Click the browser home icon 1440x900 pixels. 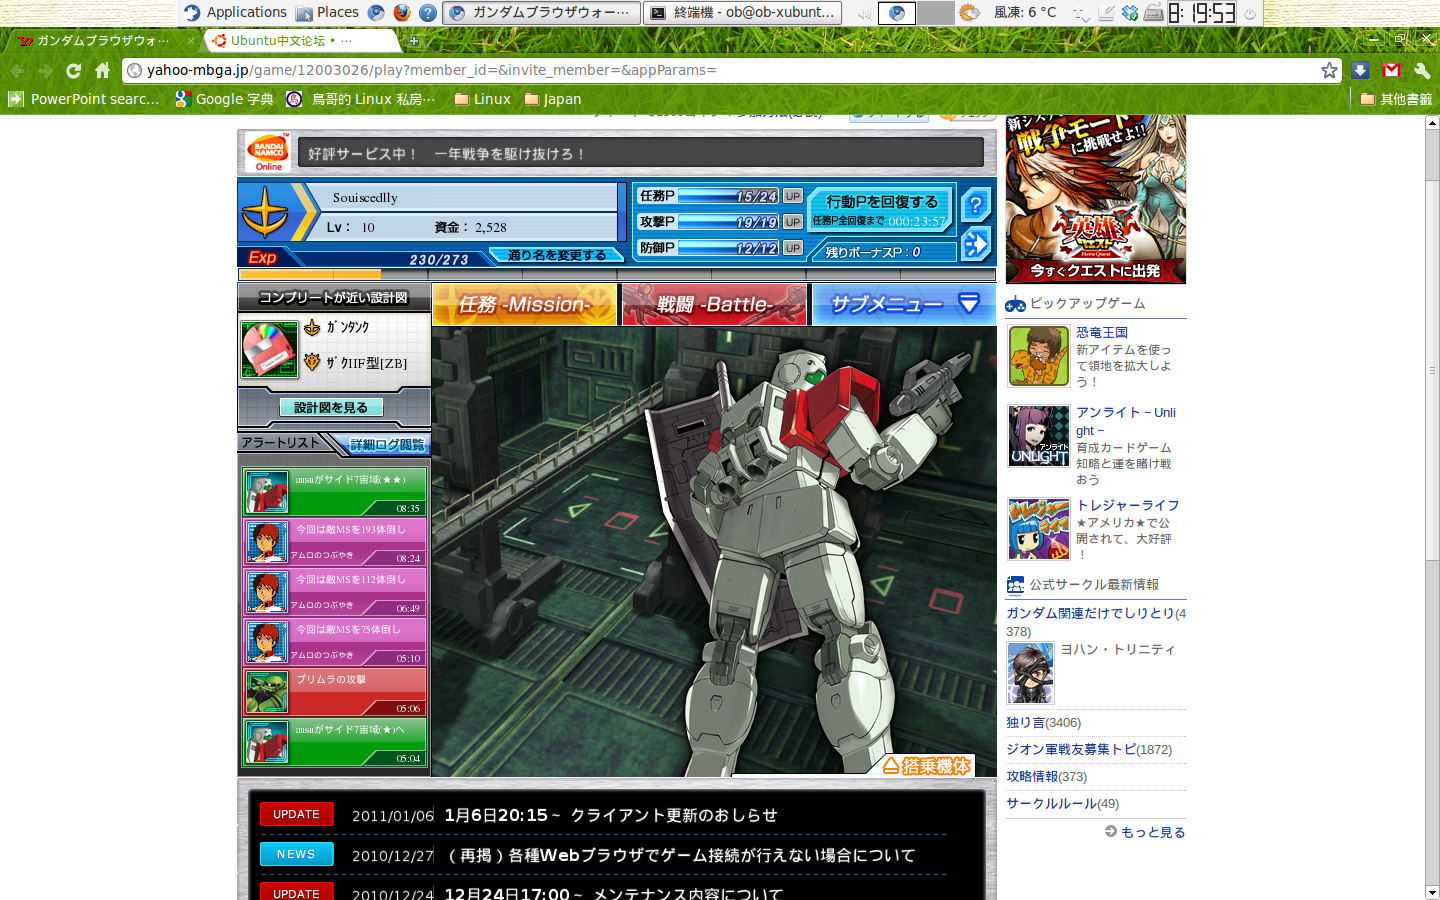(102, 70)
